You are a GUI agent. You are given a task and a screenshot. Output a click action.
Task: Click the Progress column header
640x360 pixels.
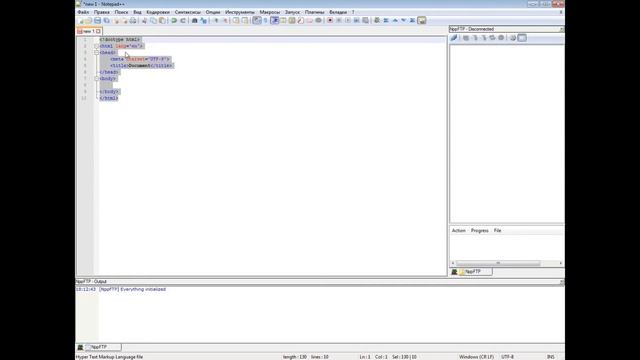pos(480,231)
